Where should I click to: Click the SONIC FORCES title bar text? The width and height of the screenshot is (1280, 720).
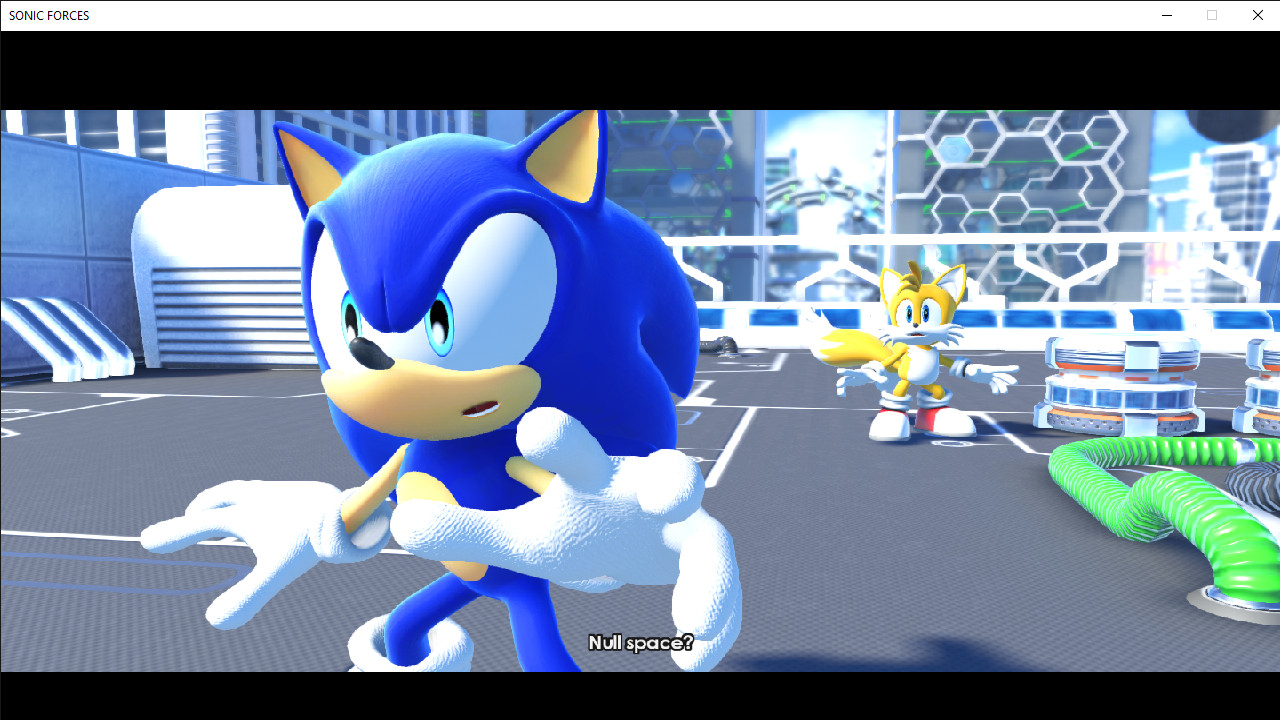[48, 14]
